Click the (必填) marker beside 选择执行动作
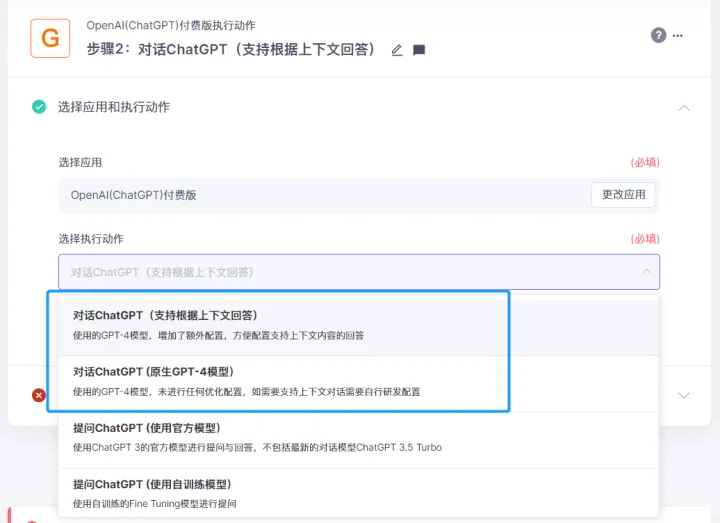This screenshot has height=523, width=720. click(645, 239)
